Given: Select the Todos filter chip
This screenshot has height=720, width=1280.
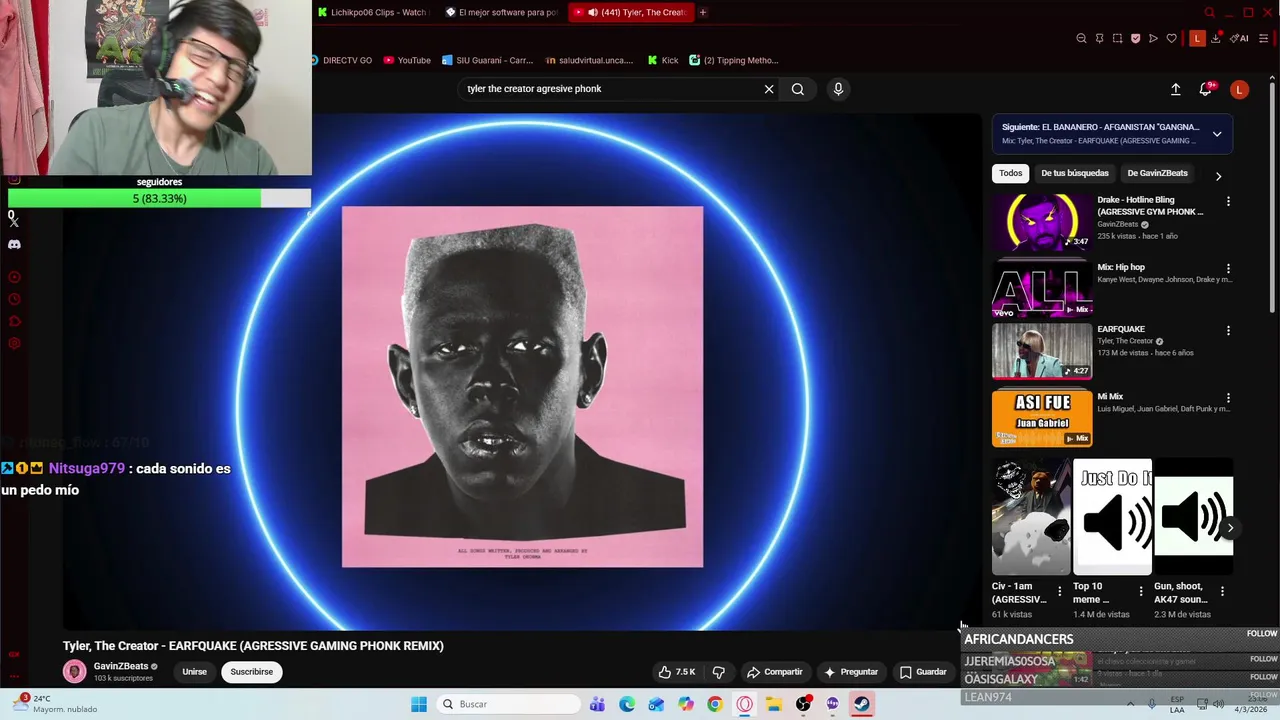Looking at the screenshot, I should pos(1011,173).
